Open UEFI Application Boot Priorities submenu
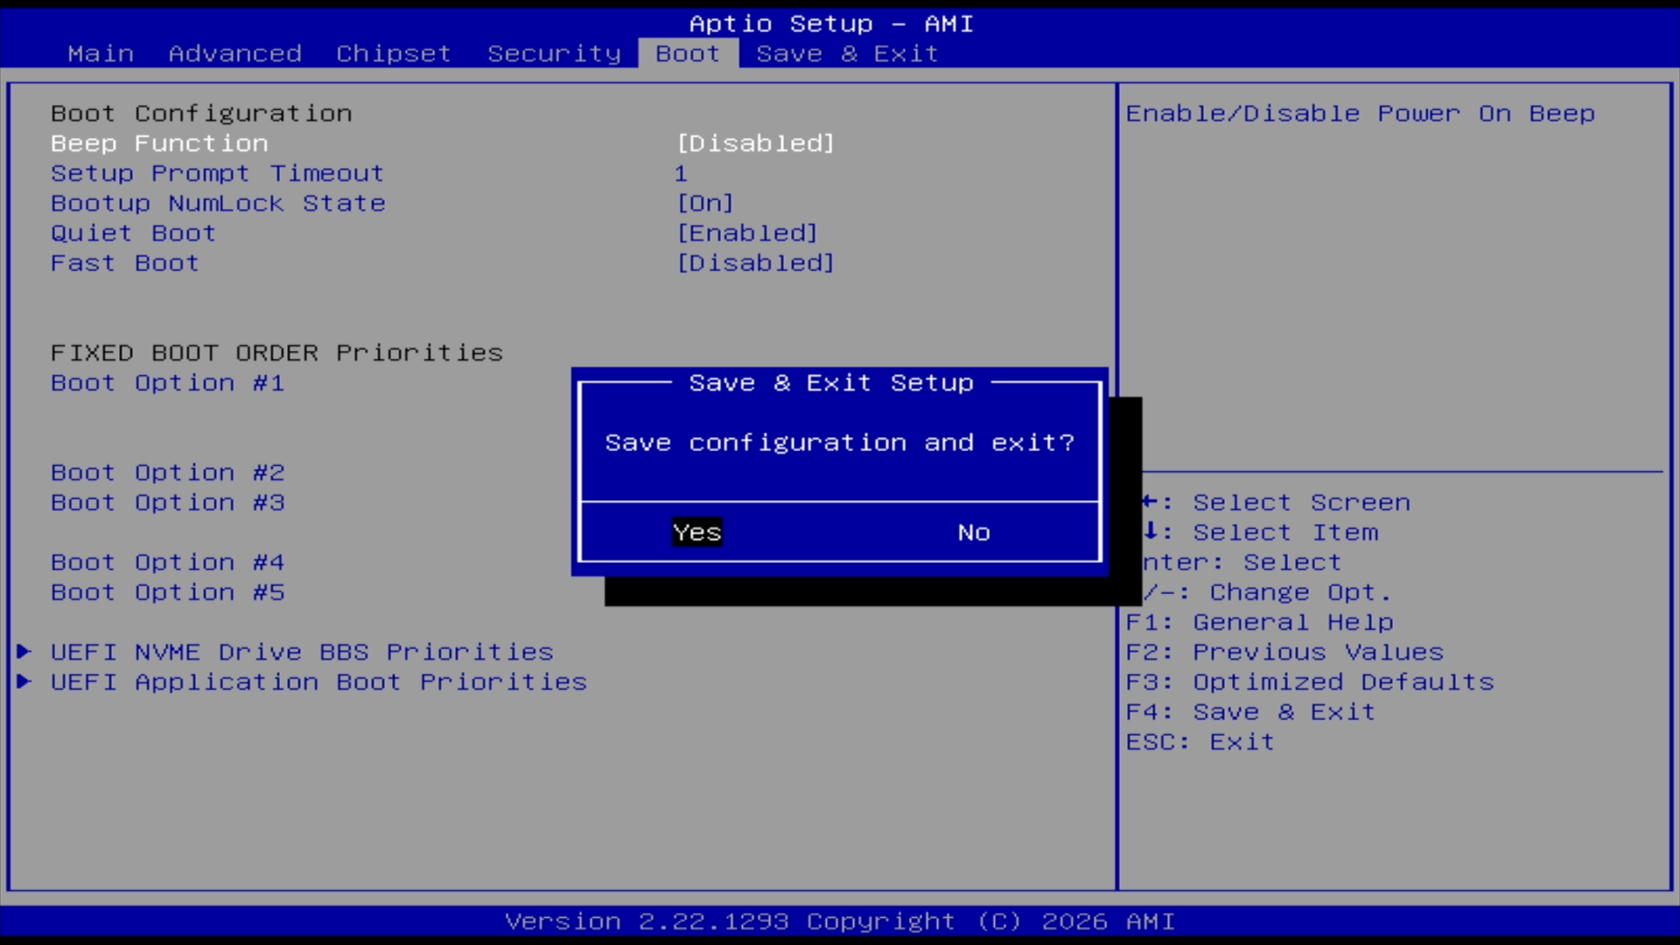Viewport: 1680px width, 945px height. pyautogui.click(x=319, y=682)
